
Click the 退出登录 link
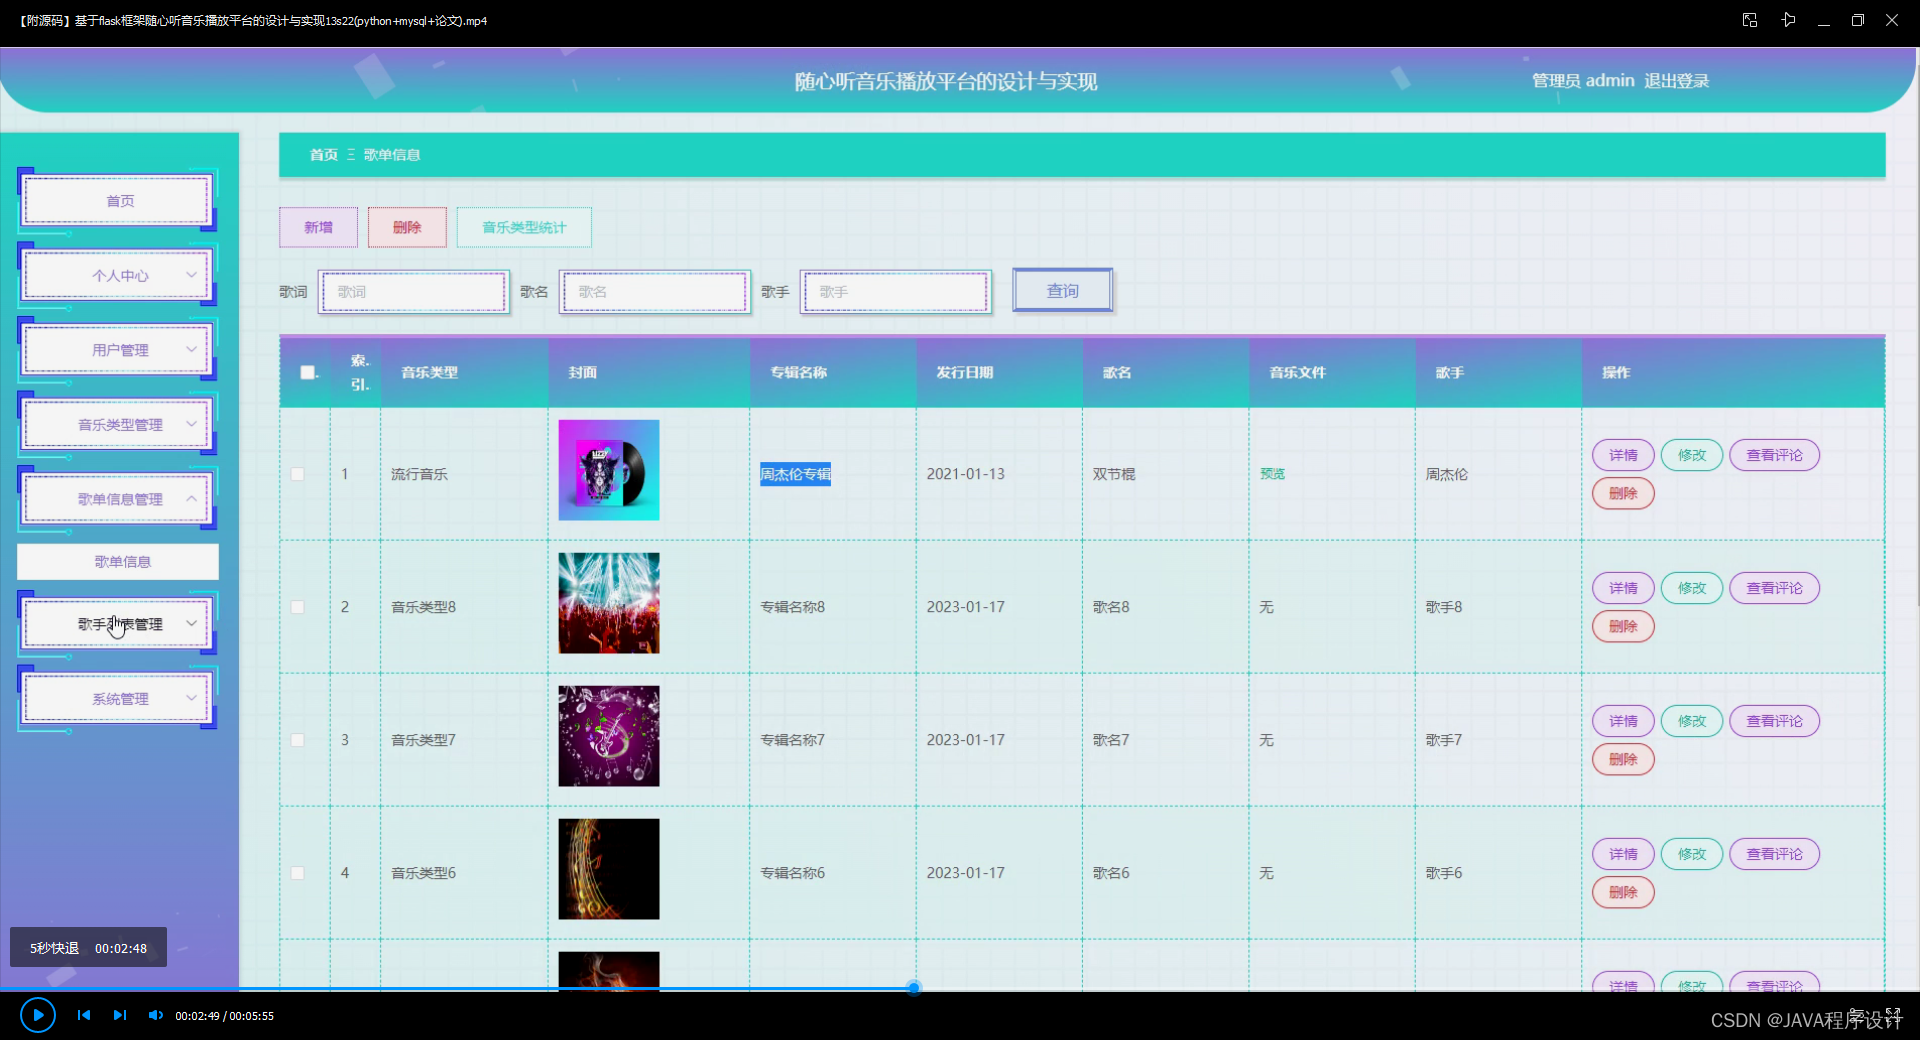pyautogui.click(x=1676, y=81)
